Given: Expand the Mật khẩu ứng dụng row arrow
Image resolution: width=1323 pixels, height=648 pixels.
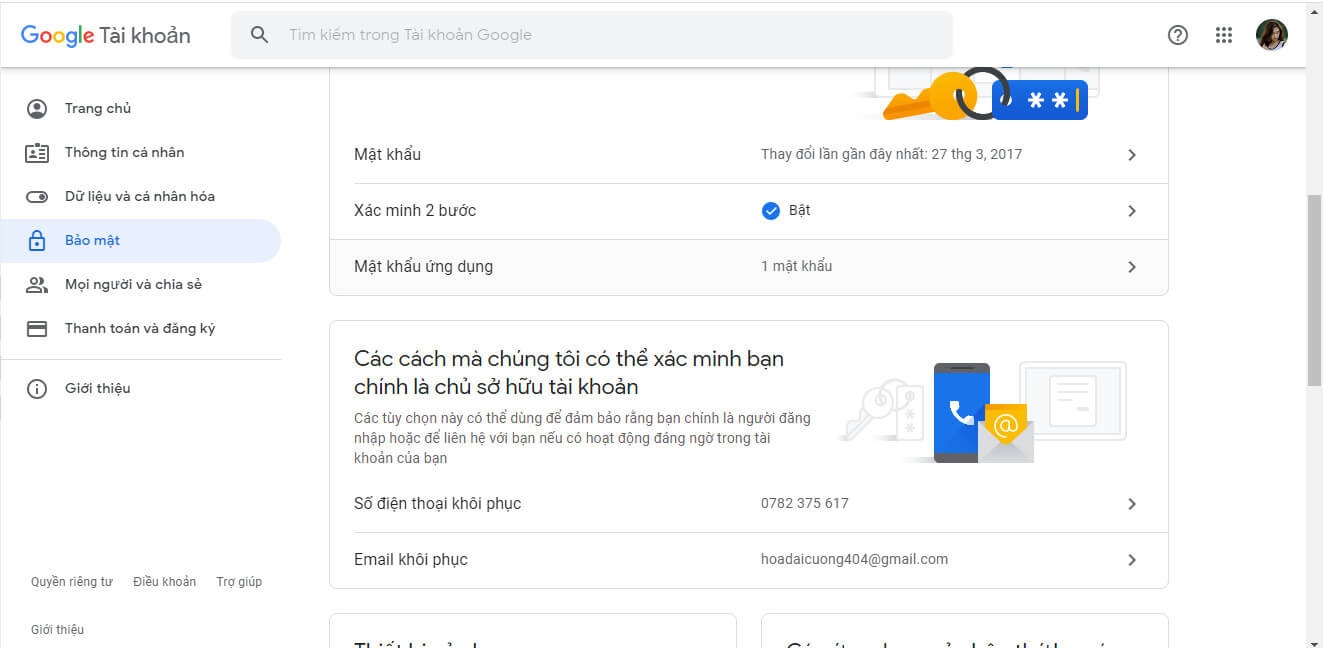Looking at the screenshot, I should click(x=1132, y=267).
